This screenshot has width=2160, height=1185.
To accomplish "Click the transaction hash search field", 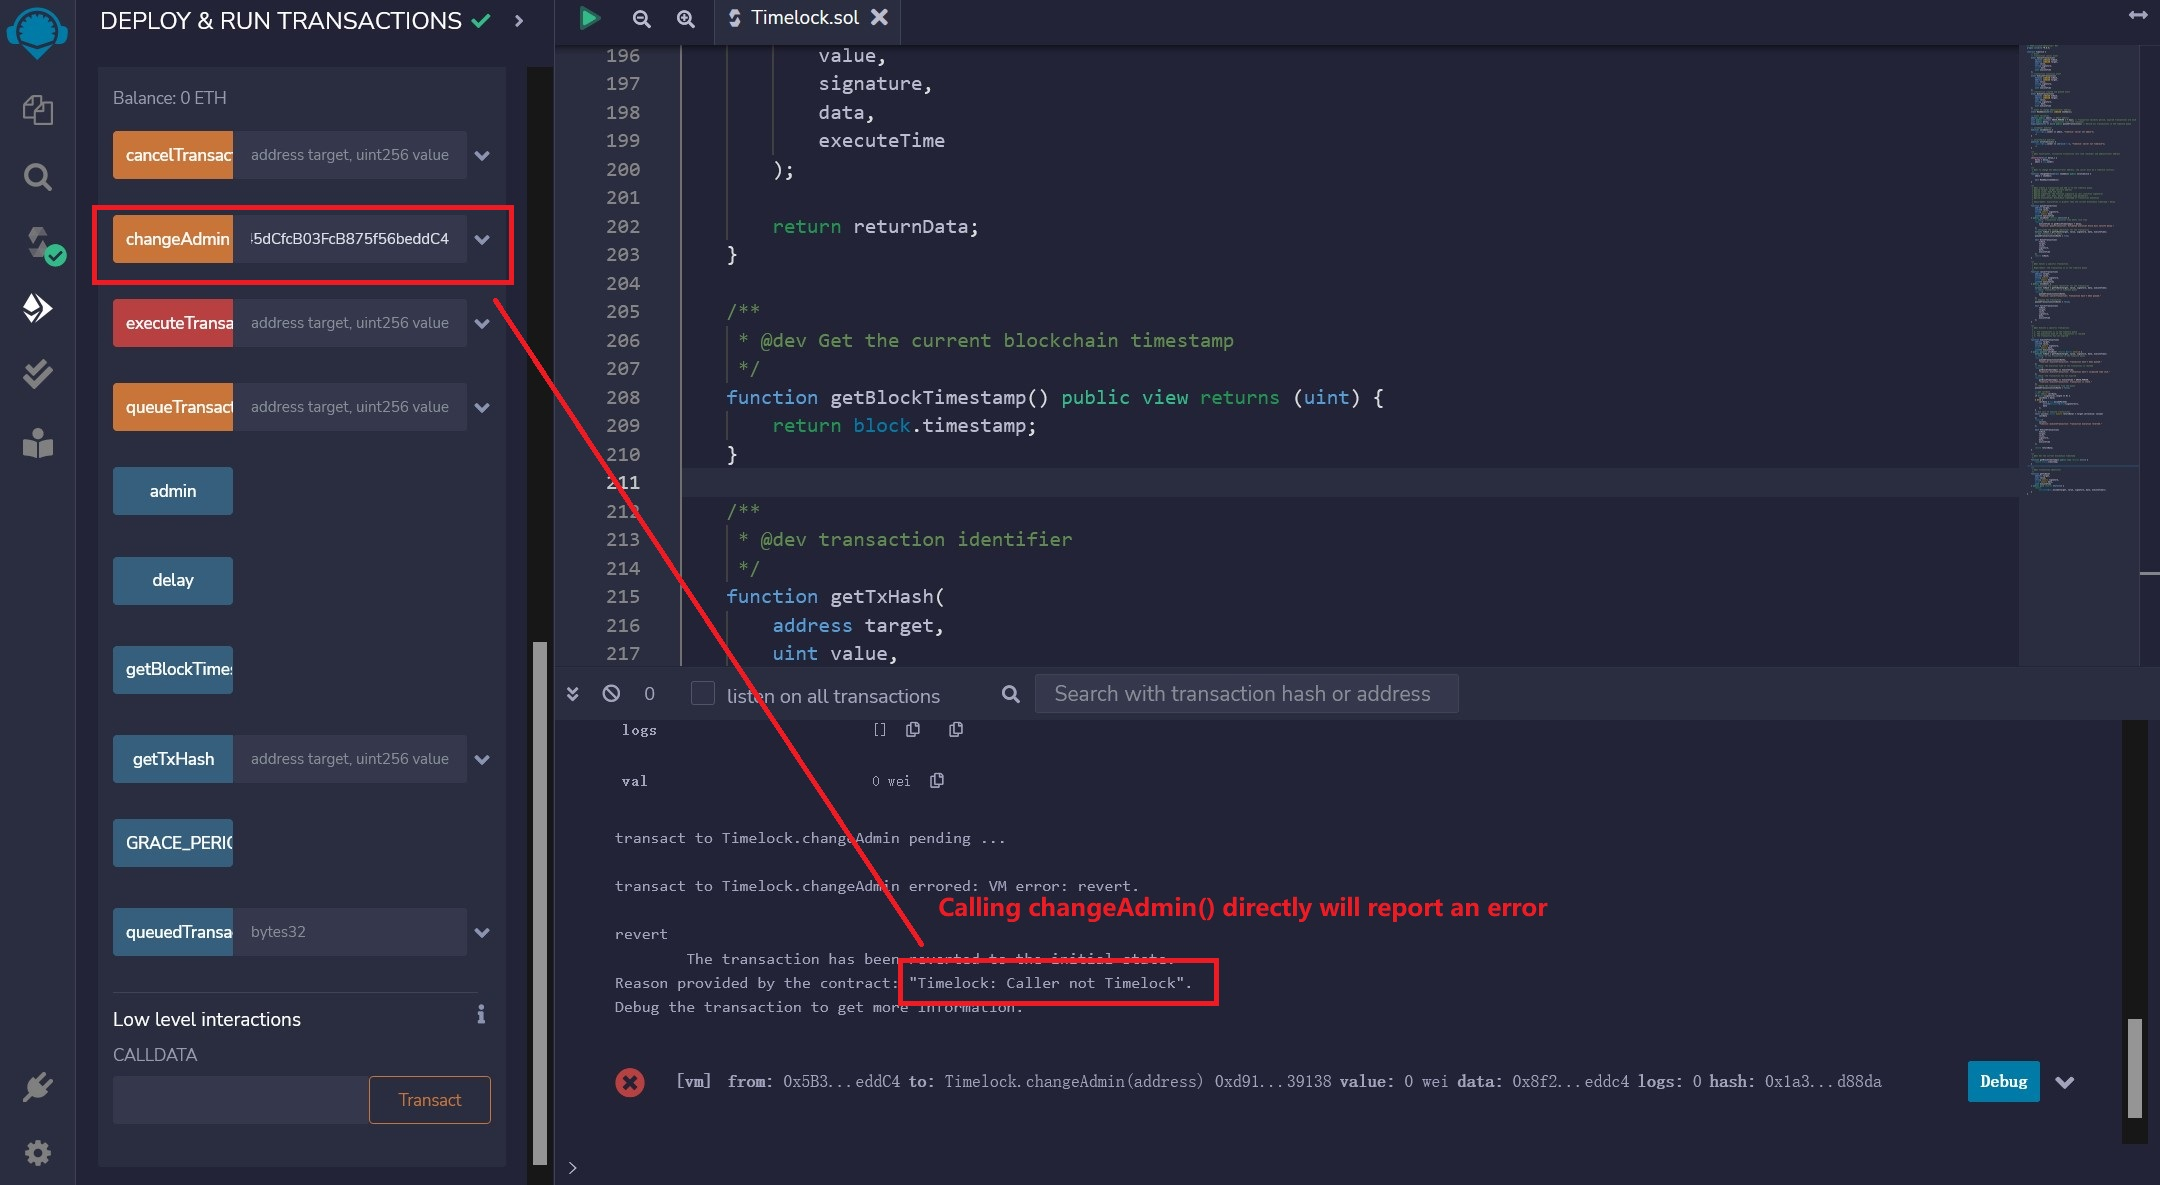I will tap(1245, 693).
